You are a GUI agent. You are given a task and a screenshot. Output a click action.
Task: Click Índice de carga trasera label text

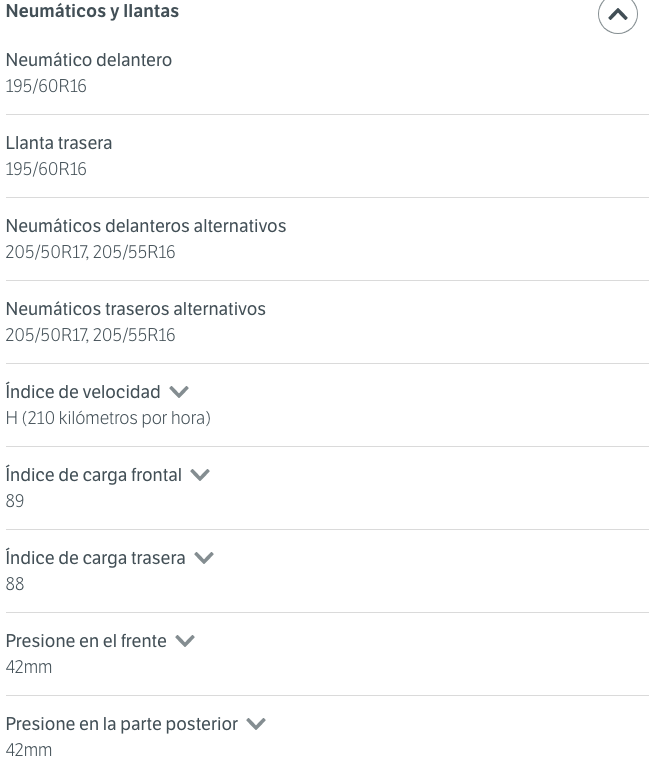pos(95,558)
